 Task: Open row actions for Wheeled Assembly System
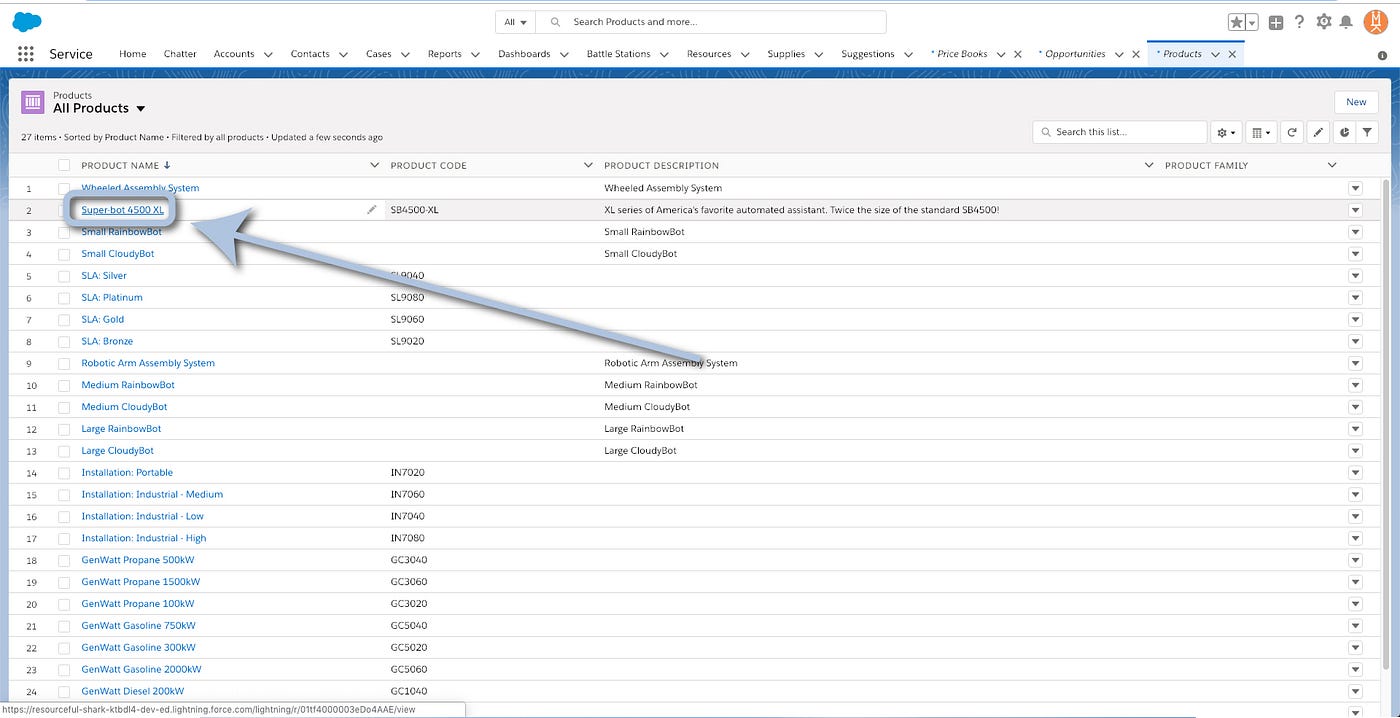[1356, 188]
